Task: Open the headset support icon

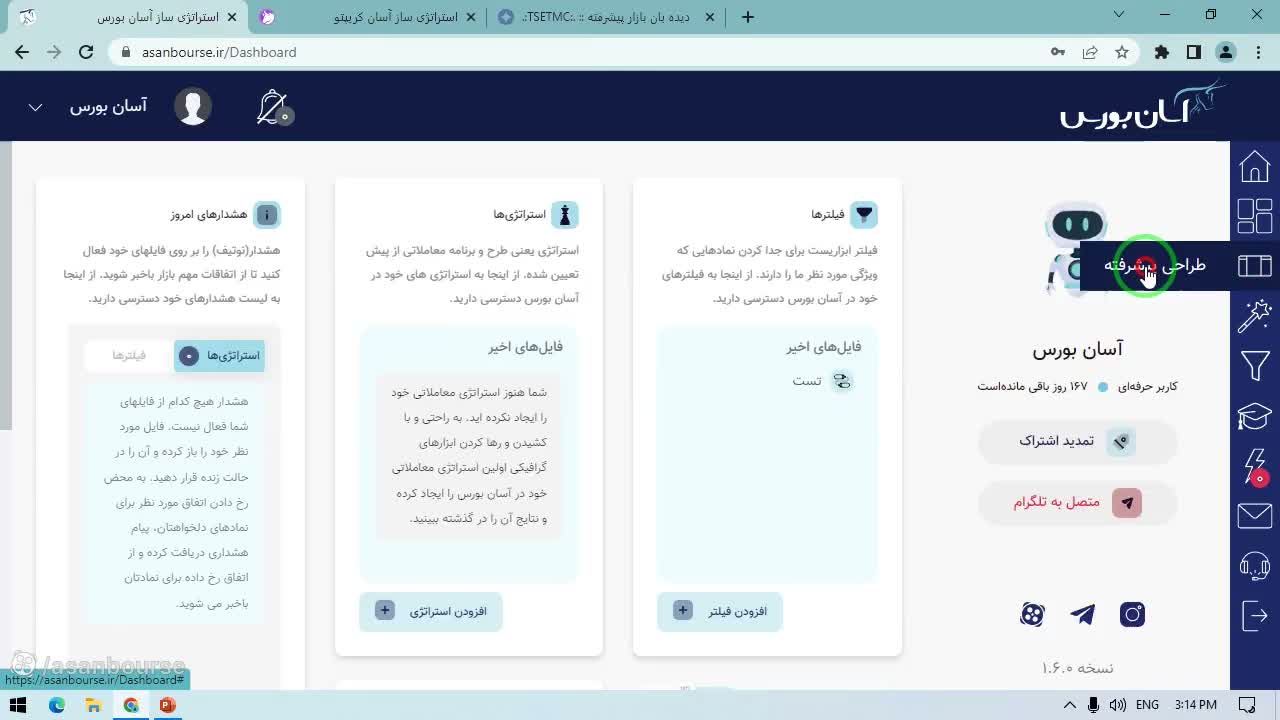Action: point(1254,565)
